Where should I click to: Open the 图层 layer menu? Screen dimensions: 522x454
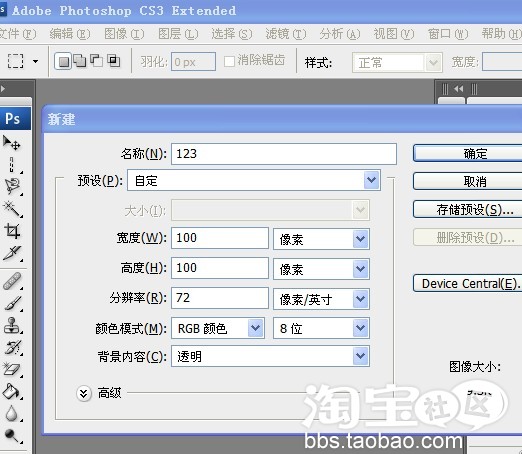pyautogui.click(x=178, y=34)
